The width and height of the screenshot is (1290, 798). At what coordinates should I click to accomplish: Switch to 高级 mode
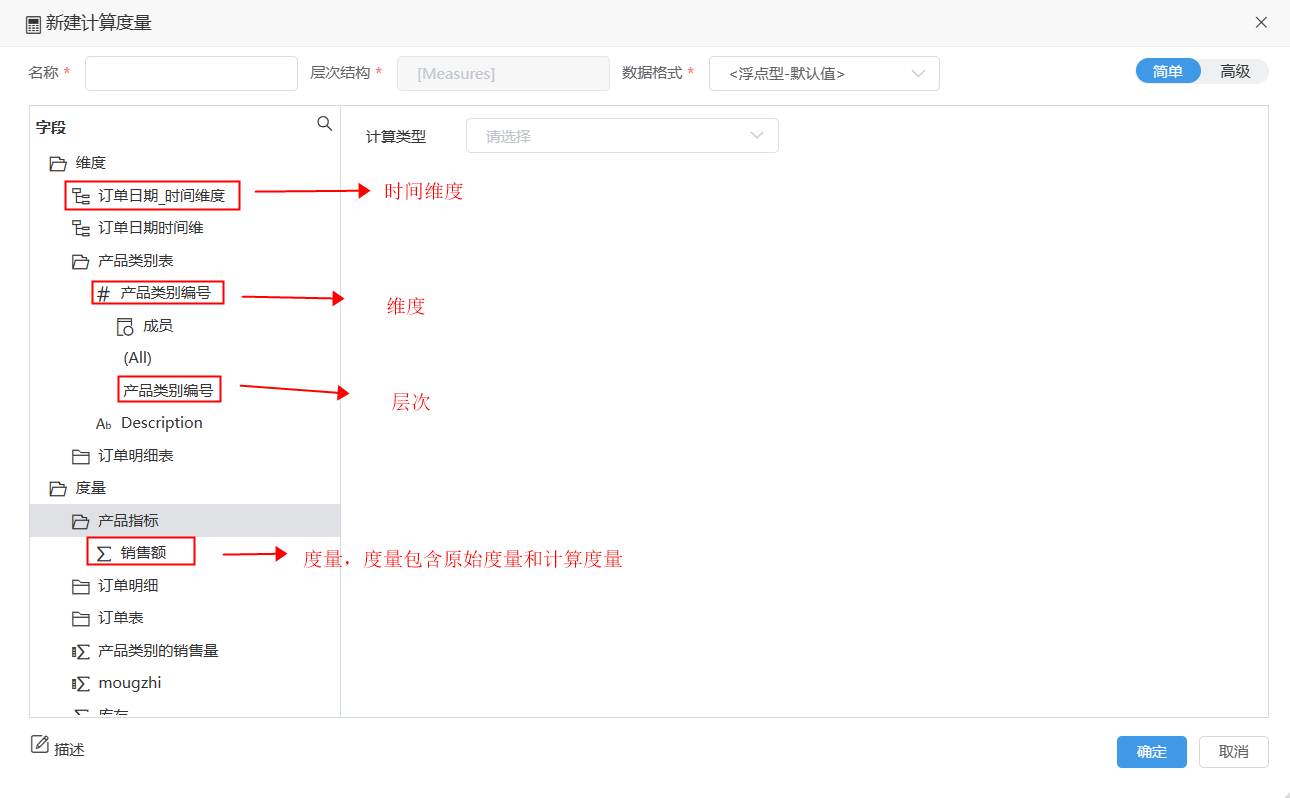click(1235, 72)
